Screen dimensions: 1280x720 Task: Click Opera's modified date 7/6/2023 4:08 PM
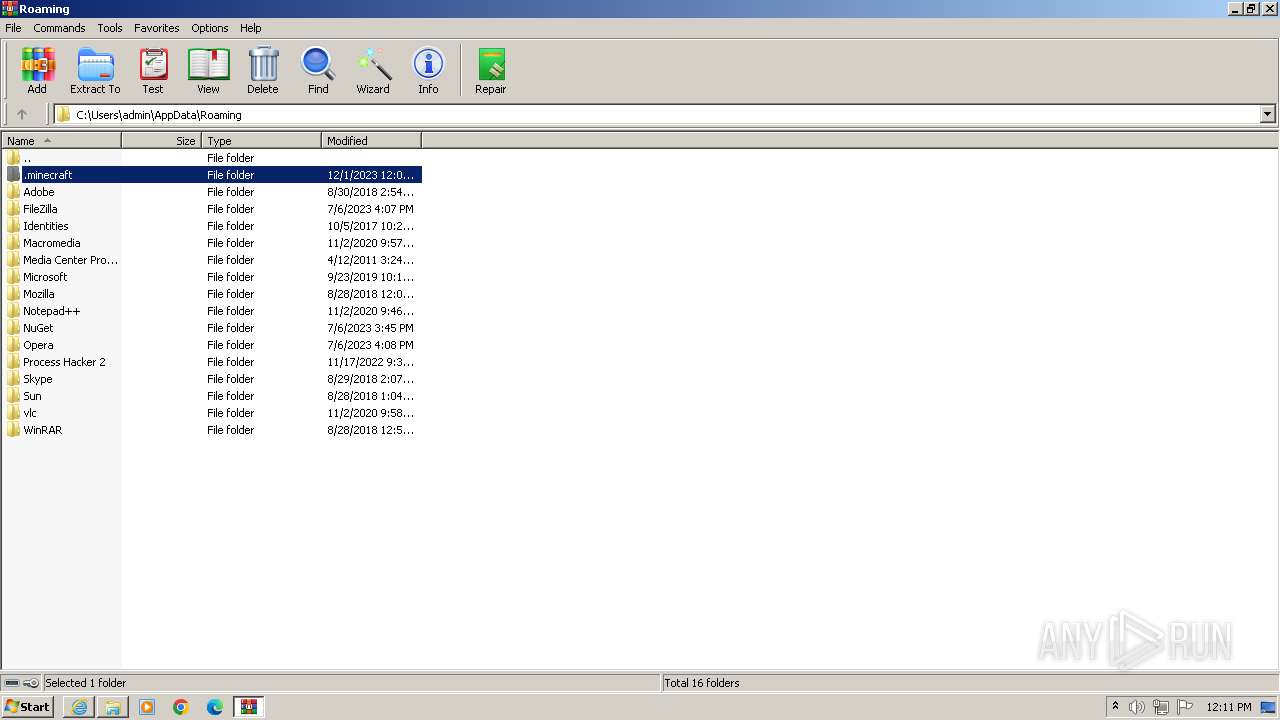tap(370, 345)
